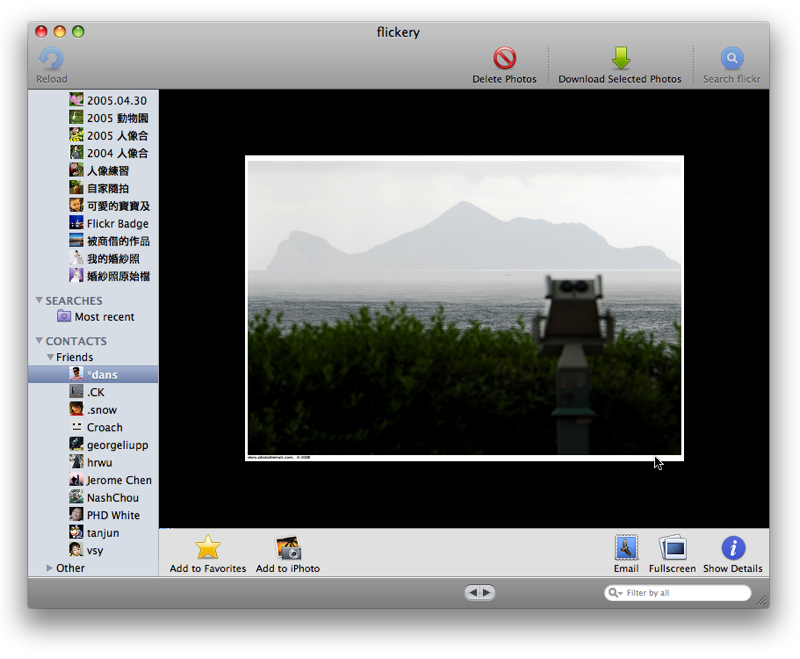Go to previous photo arrow
This screenshot has height=659, width=800.
[x=472, y=592]
